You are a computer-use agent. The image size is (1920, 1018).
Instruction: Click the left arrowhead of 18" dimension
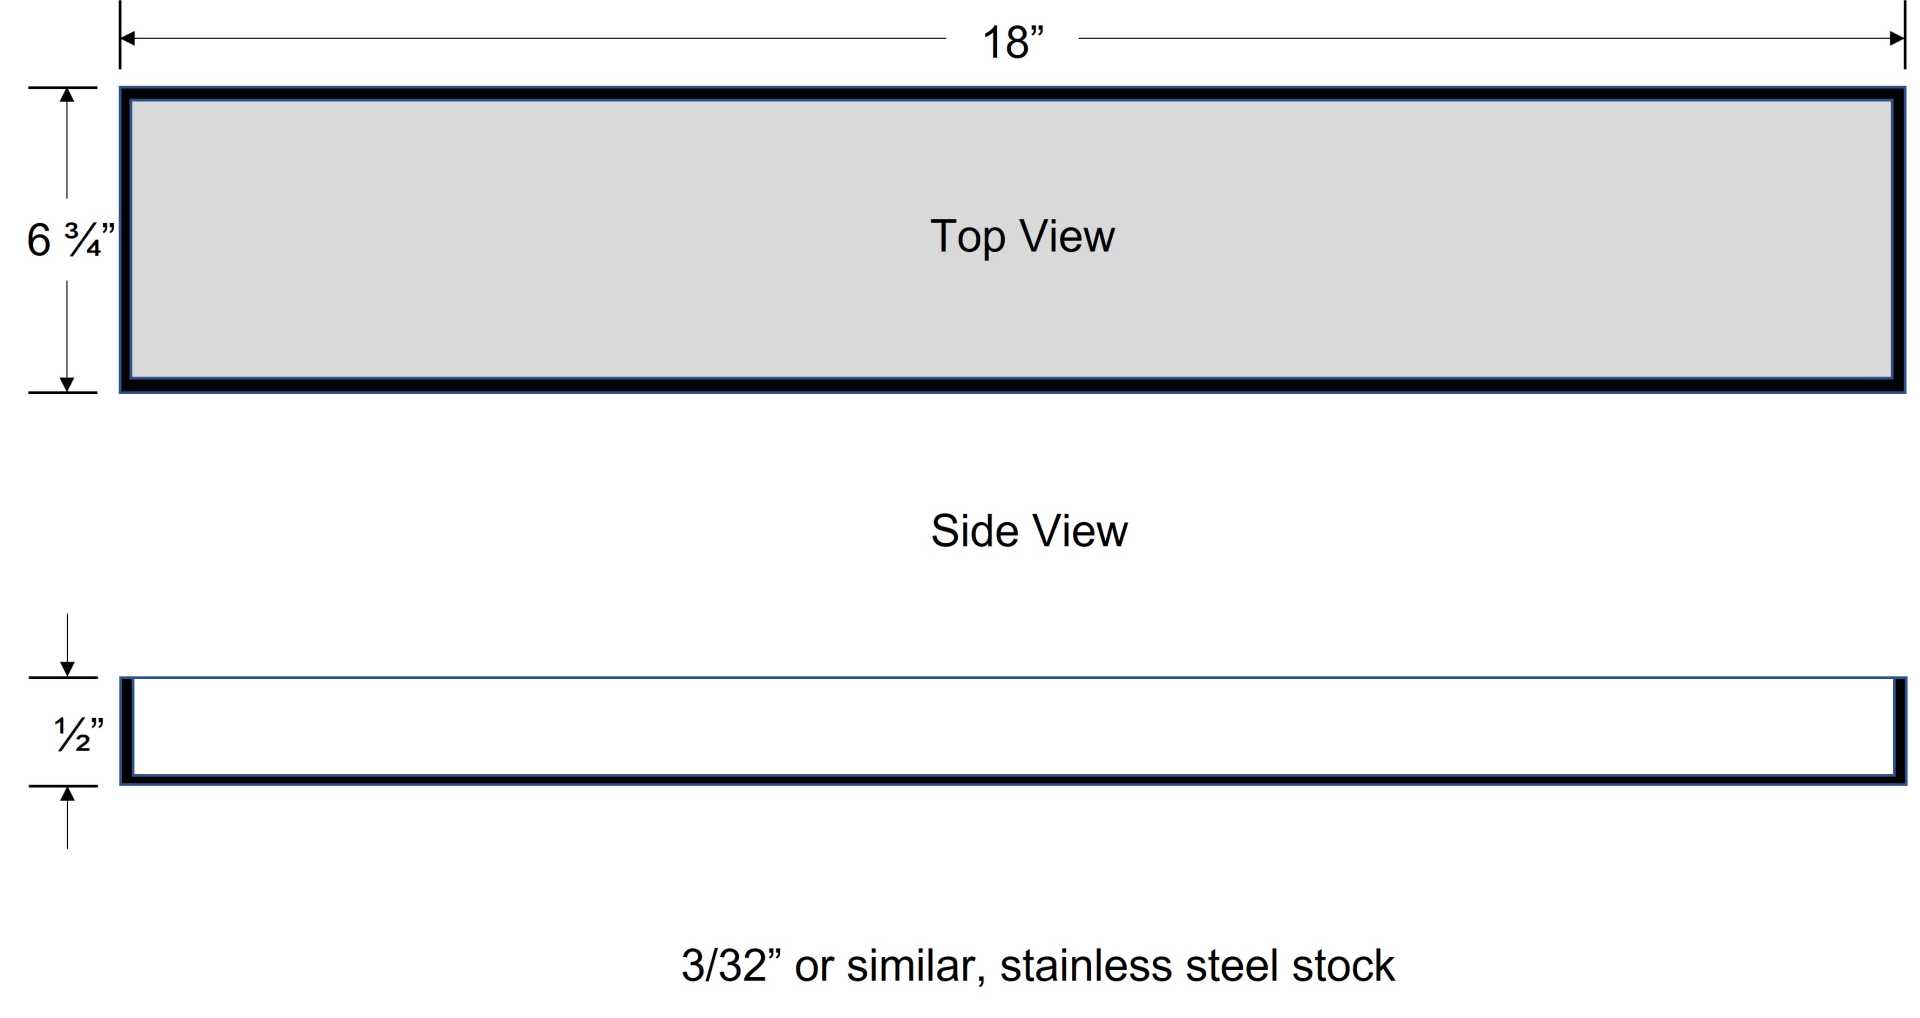pos(127,38)
